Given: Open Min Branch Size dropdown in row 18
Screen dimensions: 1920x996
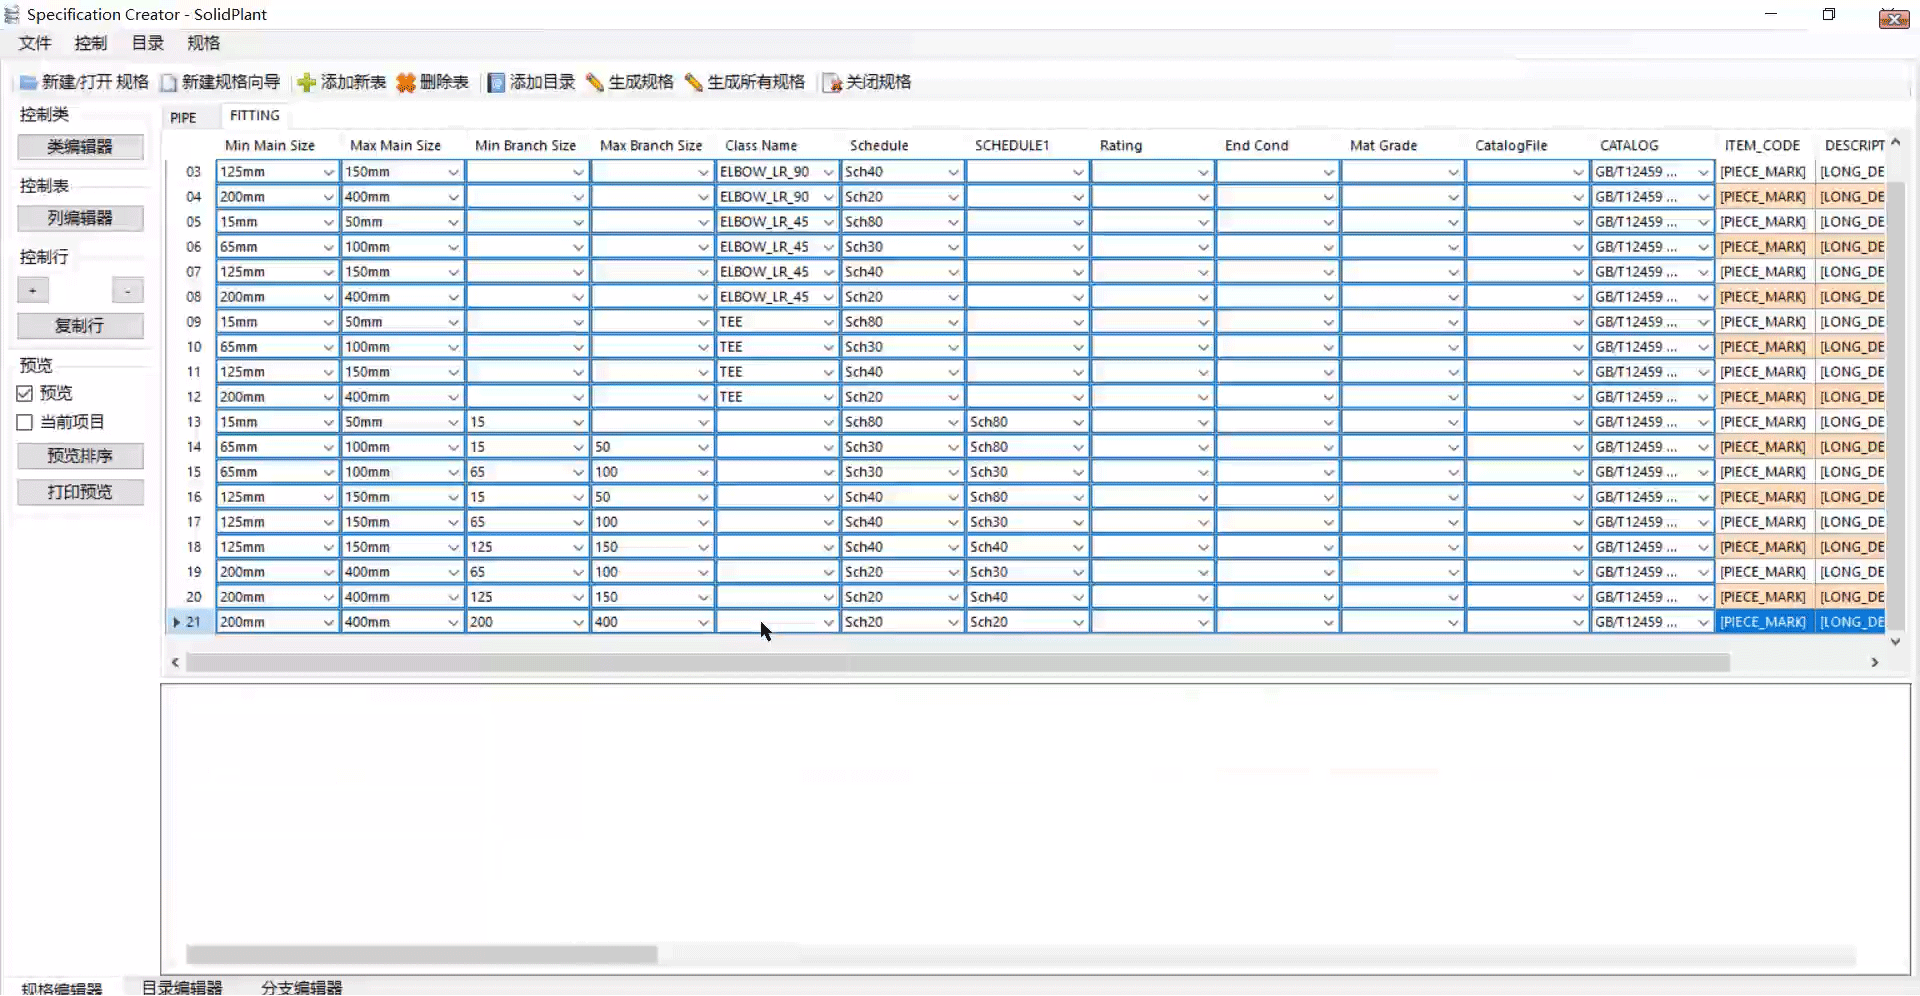Looking at the screenshot, I should click(x=578, y=547).
